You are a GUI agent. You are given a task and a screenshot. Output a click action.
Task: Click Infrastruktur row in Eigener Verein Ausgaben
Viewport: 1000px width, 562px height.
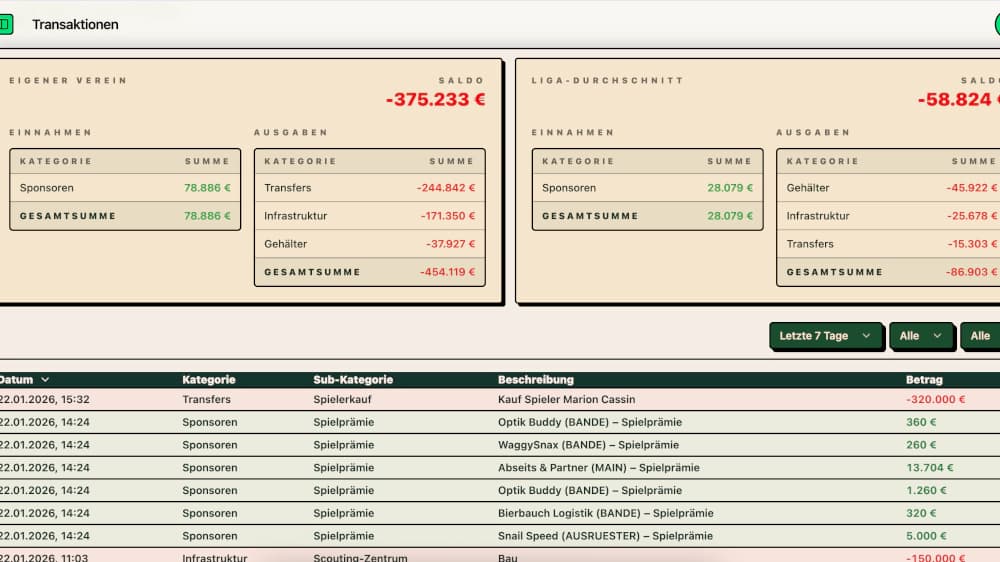click(369, 216)
